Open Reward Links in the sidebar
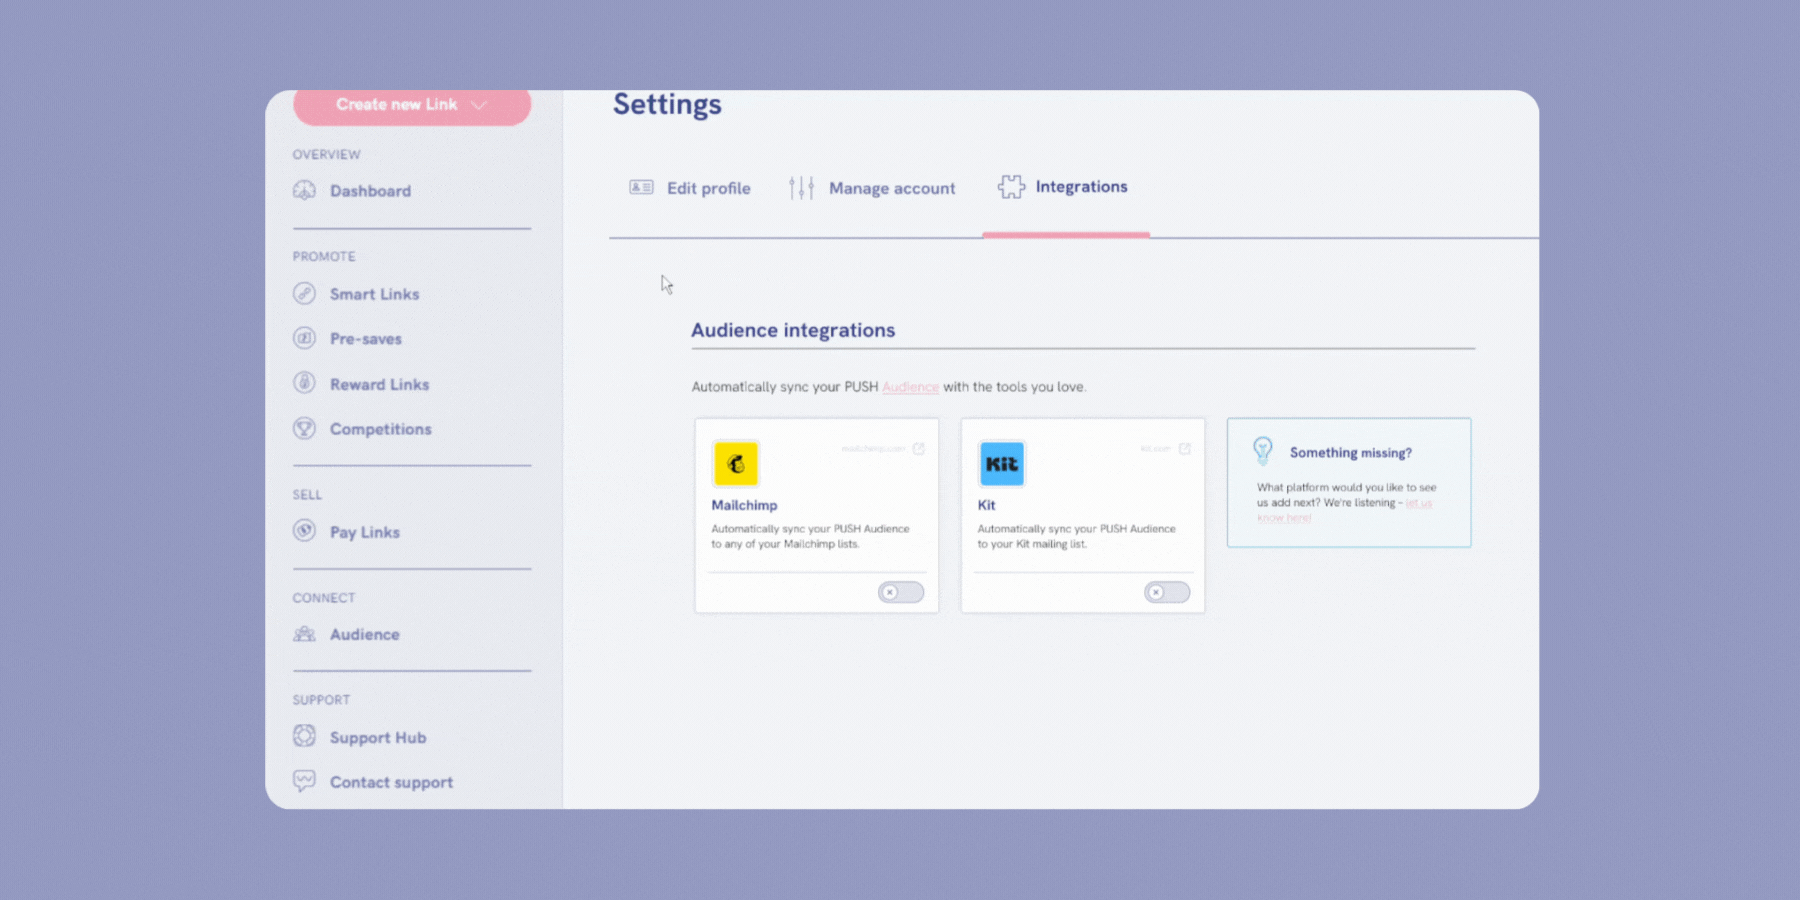Screen dimensions: 1800x900 (x=361, y=383)
